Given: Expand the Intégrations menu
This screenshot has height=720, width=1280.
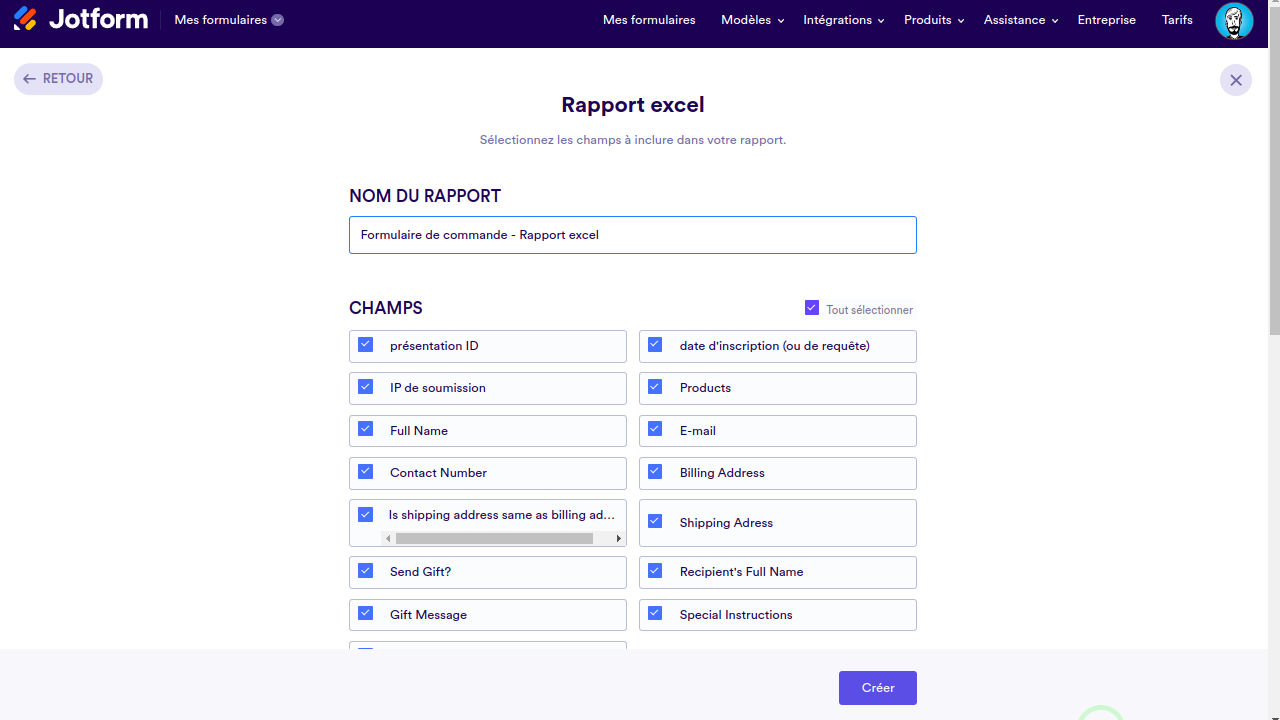Looking at the screenshot, I should [844, 20].
